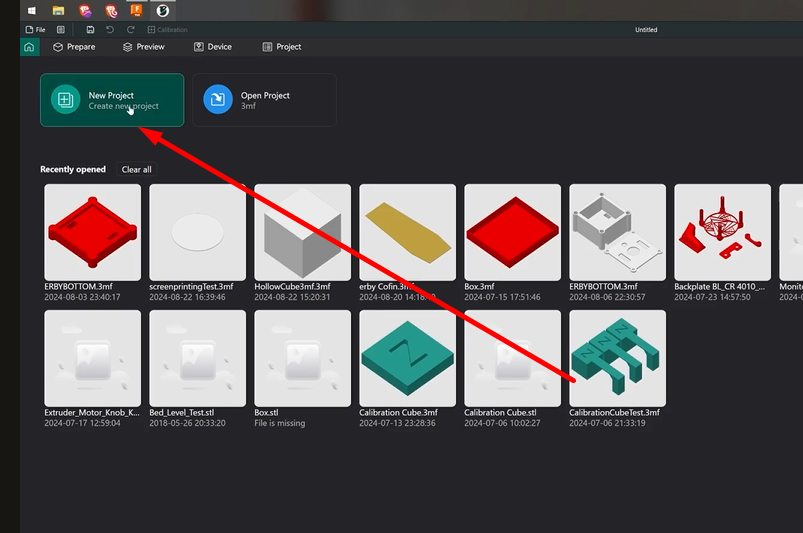Click the CalibrationCubeTest.3mf file name

615,413
